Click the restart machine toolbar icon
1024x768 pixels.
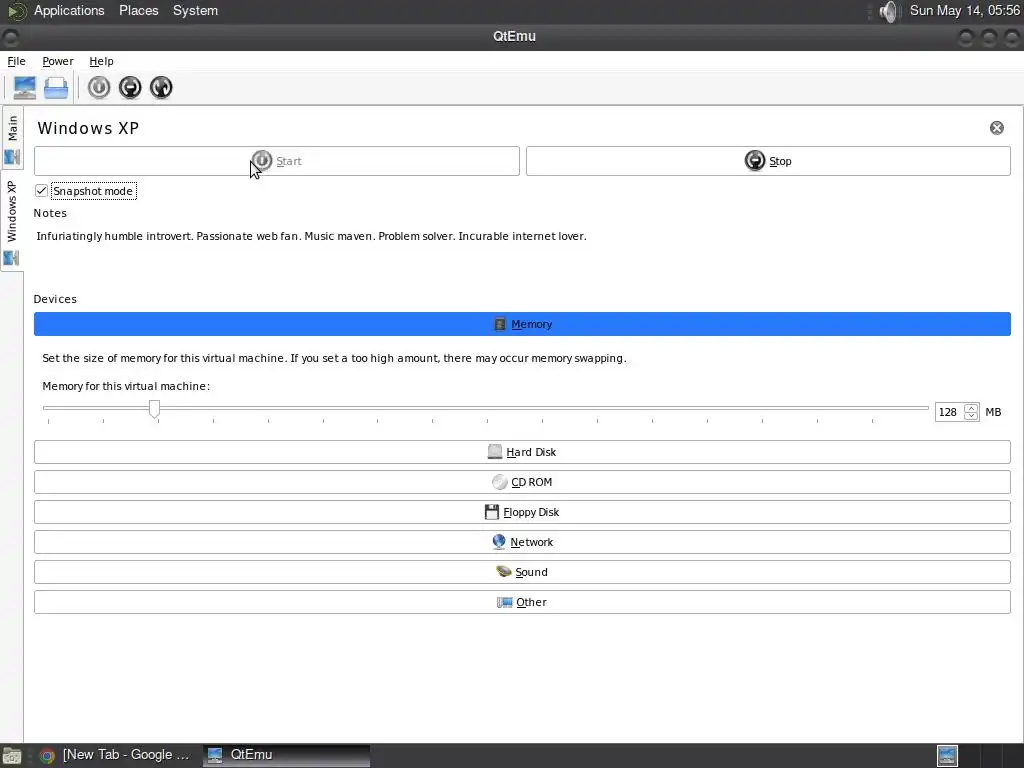point(161,88)
